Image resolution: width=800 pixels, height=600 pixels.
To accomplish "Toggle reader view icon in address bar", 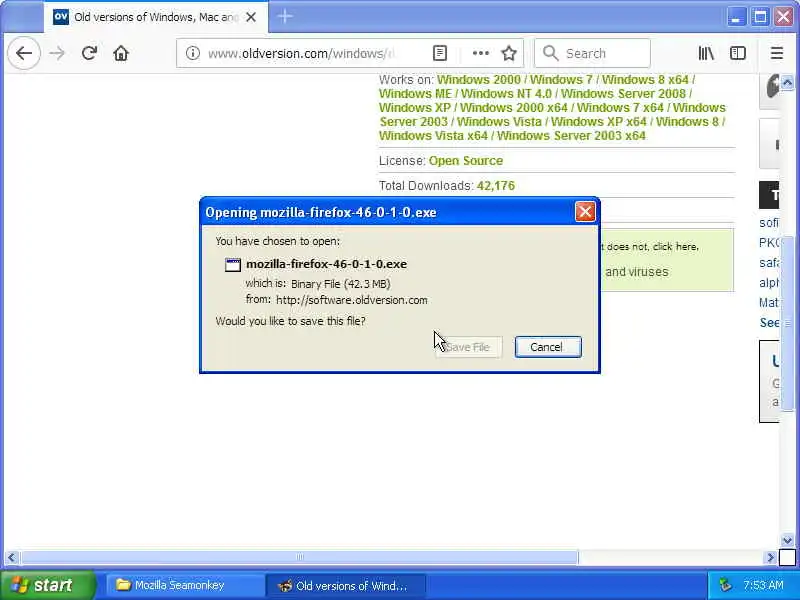I will [x=440, y=53].
